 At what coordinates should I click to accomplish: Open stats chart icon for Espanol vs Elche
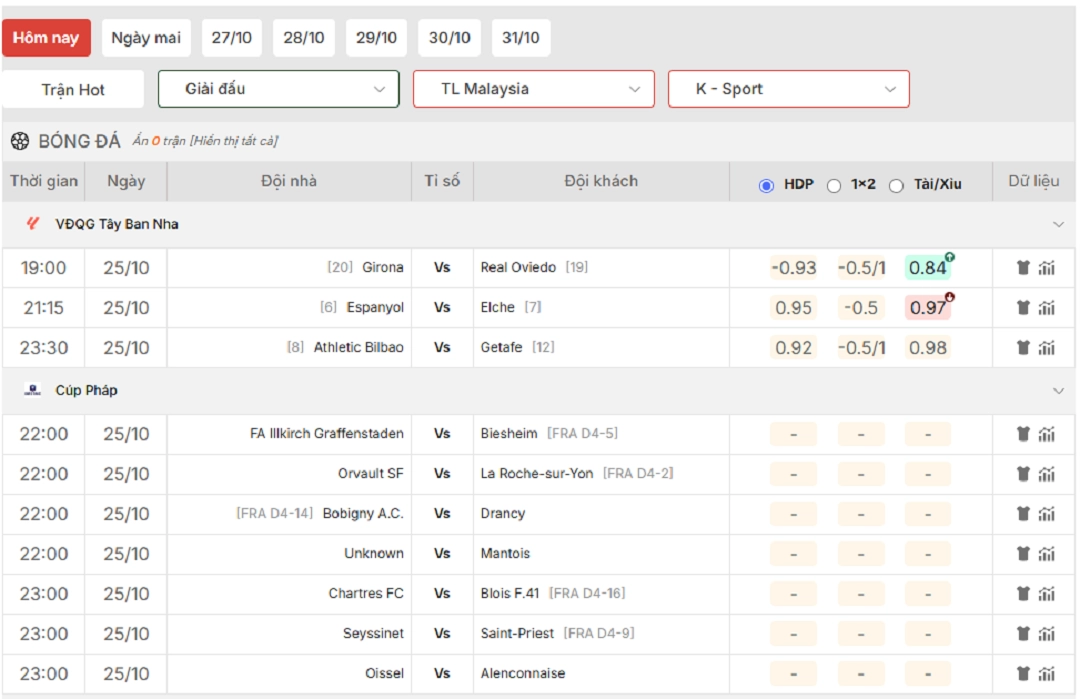tap(1047, 308)
